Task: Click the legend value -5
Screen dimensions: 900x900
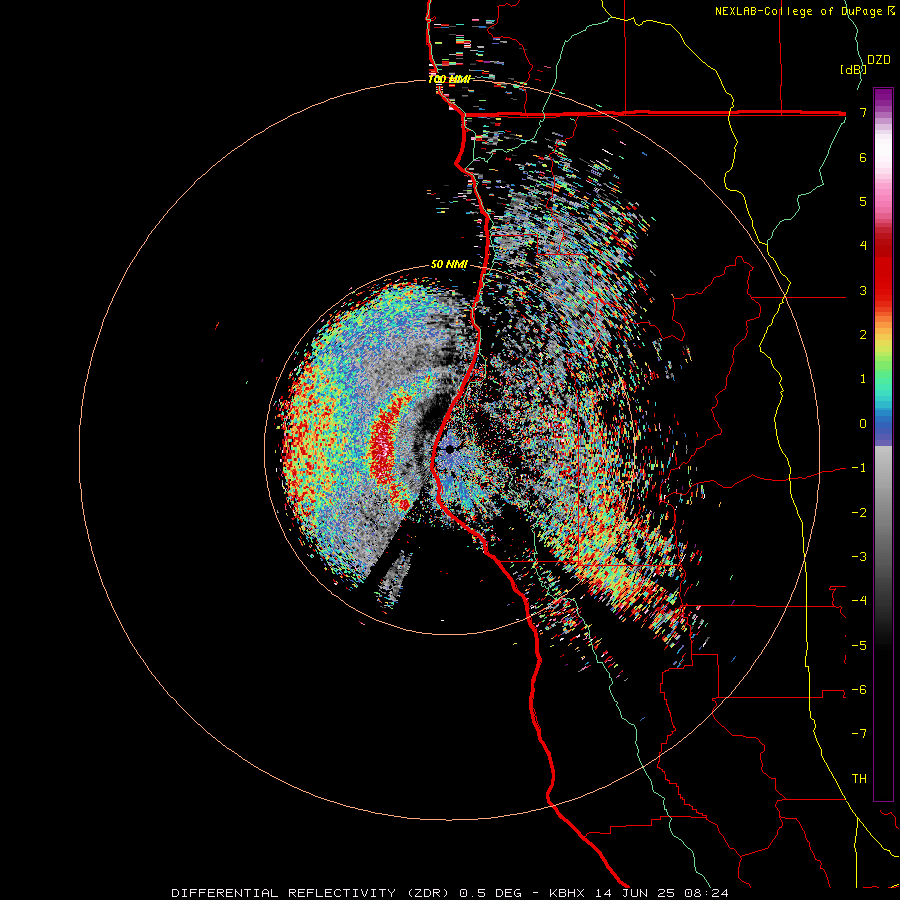Action: 859,646
